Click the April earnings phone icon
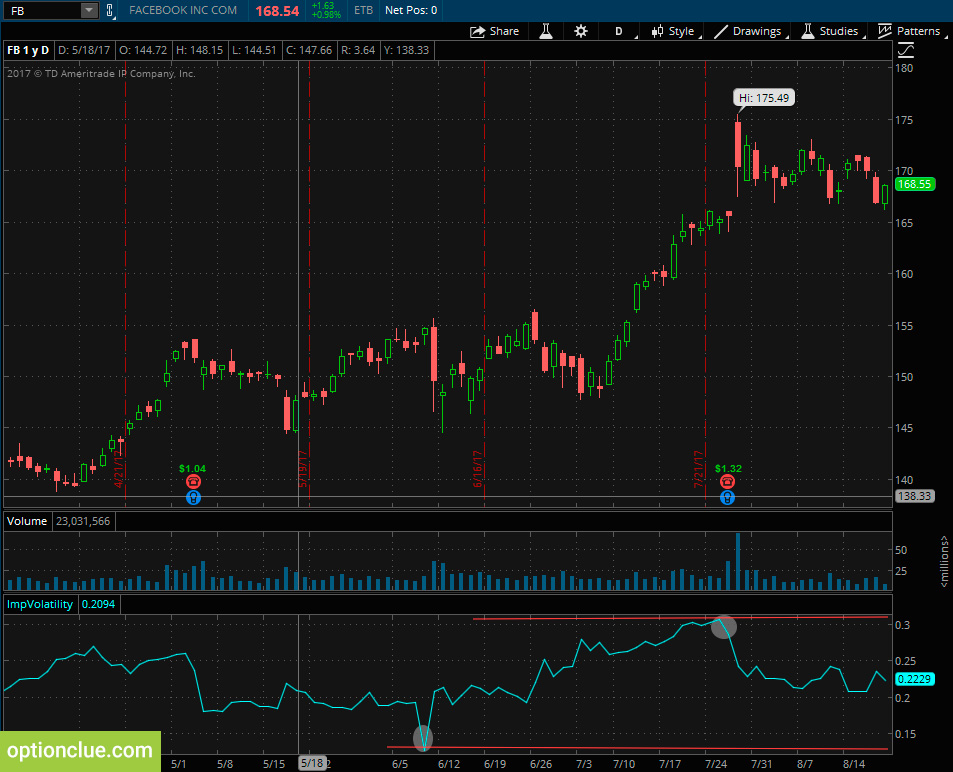This screenshot has width=953, height=772. pyautogui.click(x=193, y=481)
